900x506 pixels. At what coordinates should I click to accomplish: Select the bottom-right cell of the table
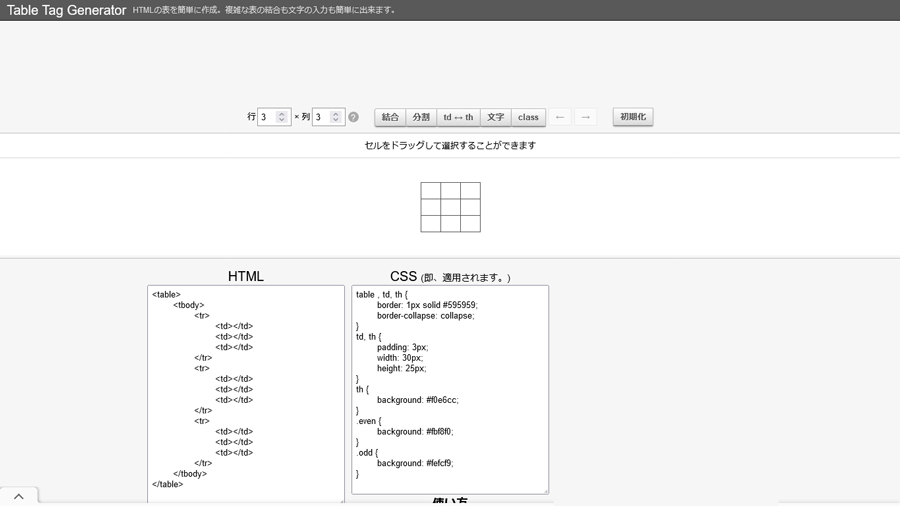point(470,223)
